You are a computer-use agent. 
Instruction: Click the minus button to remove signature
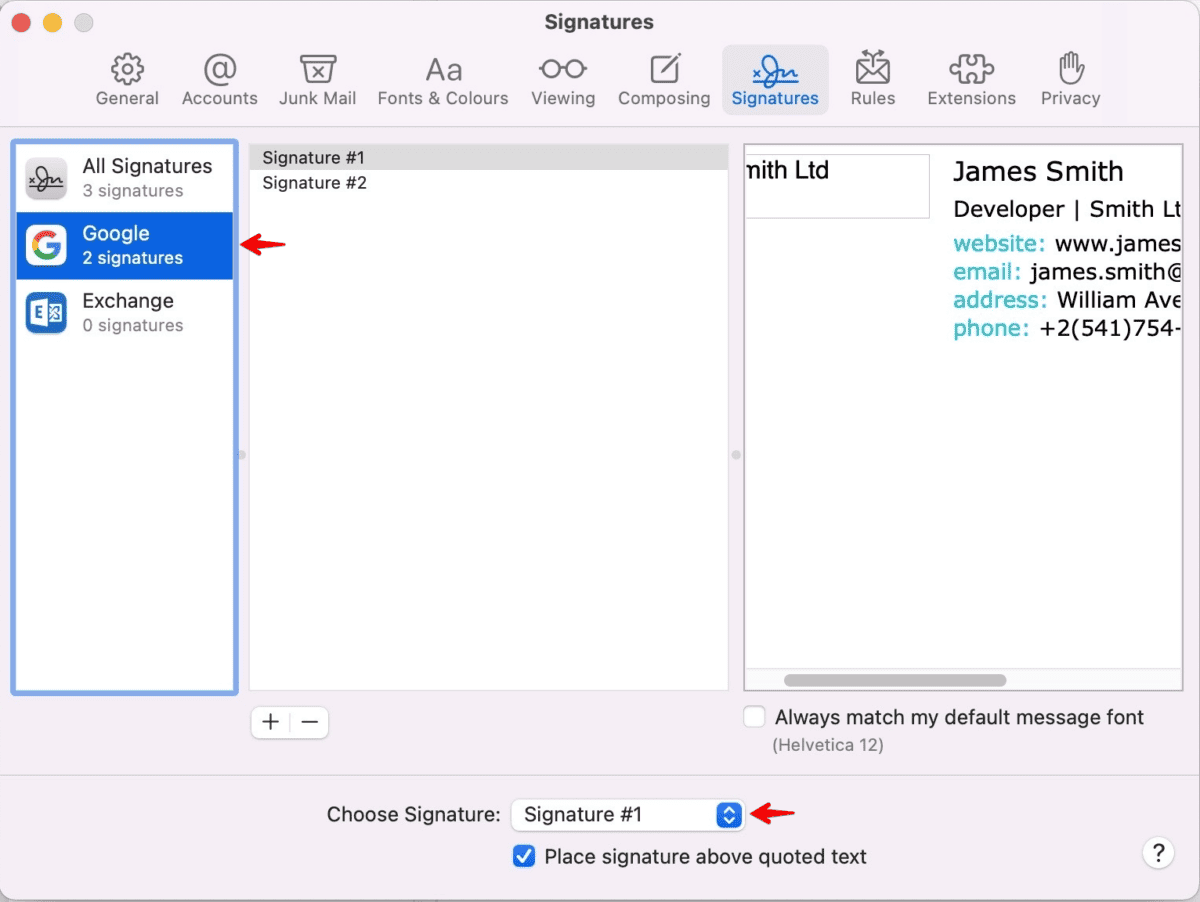tap(310, 722)
